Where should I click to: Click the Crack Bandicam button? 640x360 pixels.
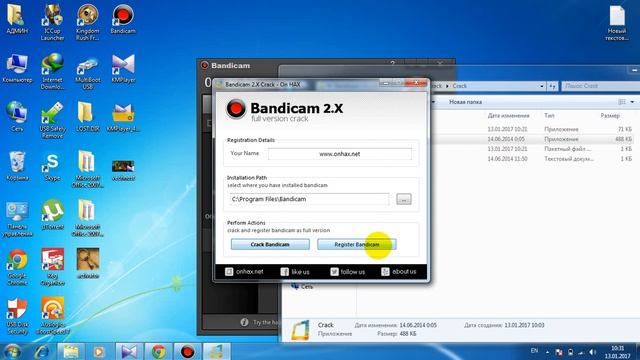coord(270,244)
